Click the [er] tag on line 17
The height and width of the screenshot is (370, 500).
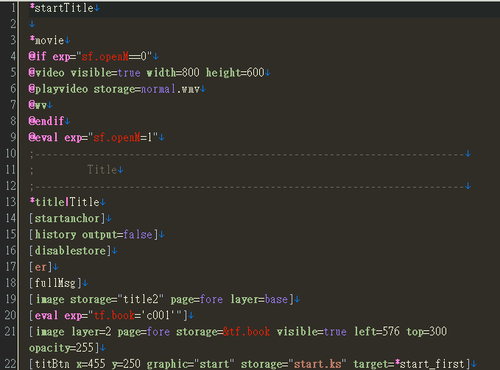(x=41, y=267)
